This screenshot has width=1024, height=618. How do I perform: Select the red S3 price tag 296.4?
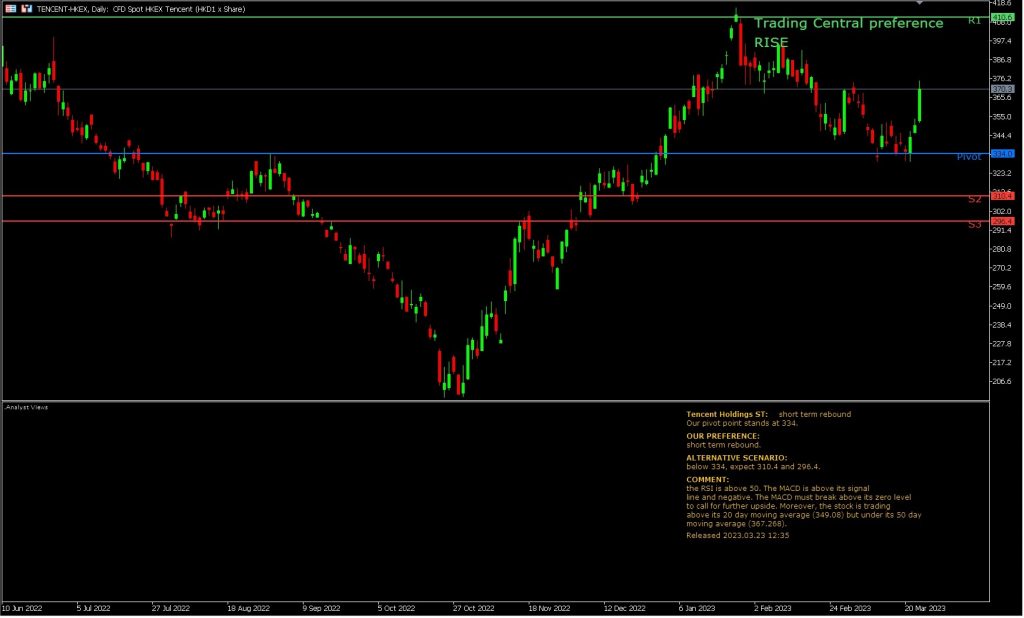1002,221
